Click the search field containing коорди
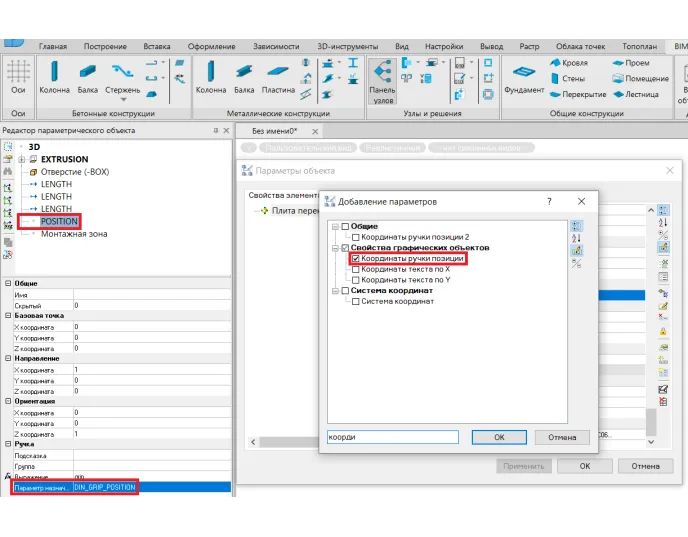The height and width of the screenshot is (537, 688). pos(393,437)
